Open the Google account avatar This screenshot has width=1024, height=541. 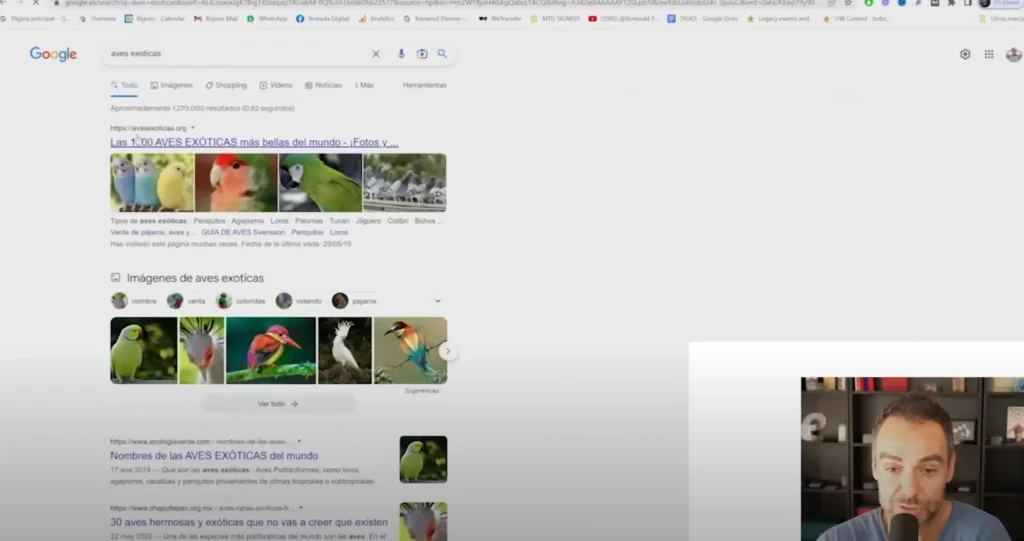click(1013, 54)
